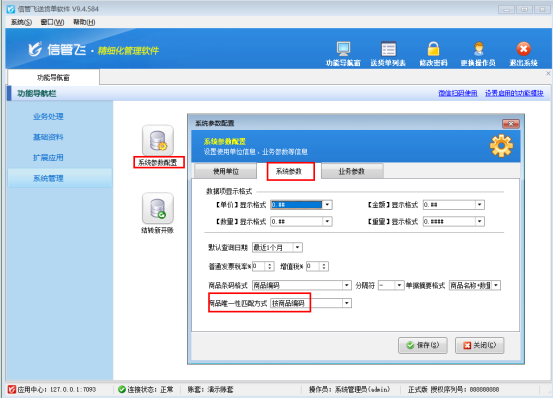553x399 pixels.
Task: Open the 系统(S) menu
Action: (21, 22)
